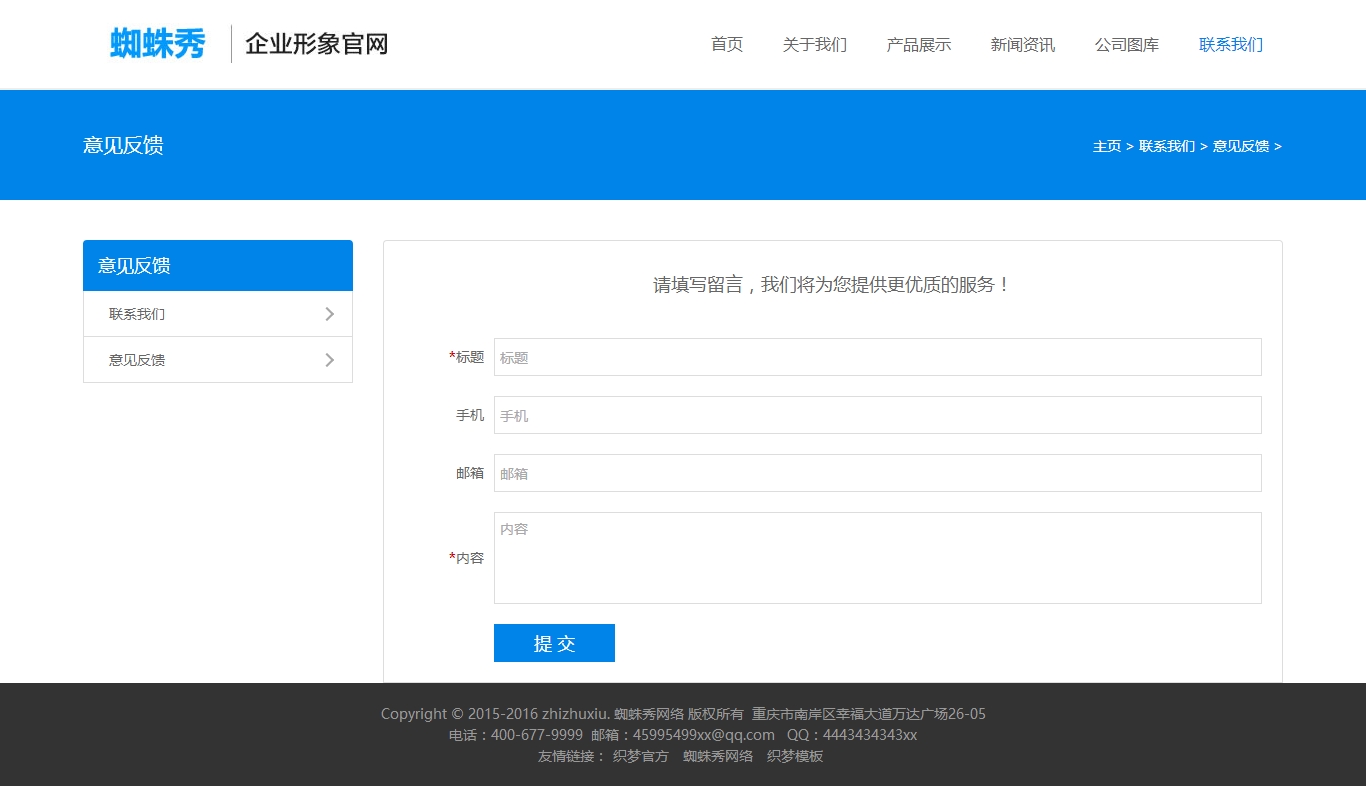Open the 织梦官方 friendly link in footer
Screen dimensions: 1366x786
pyautogui.click(x=640, y=756)
